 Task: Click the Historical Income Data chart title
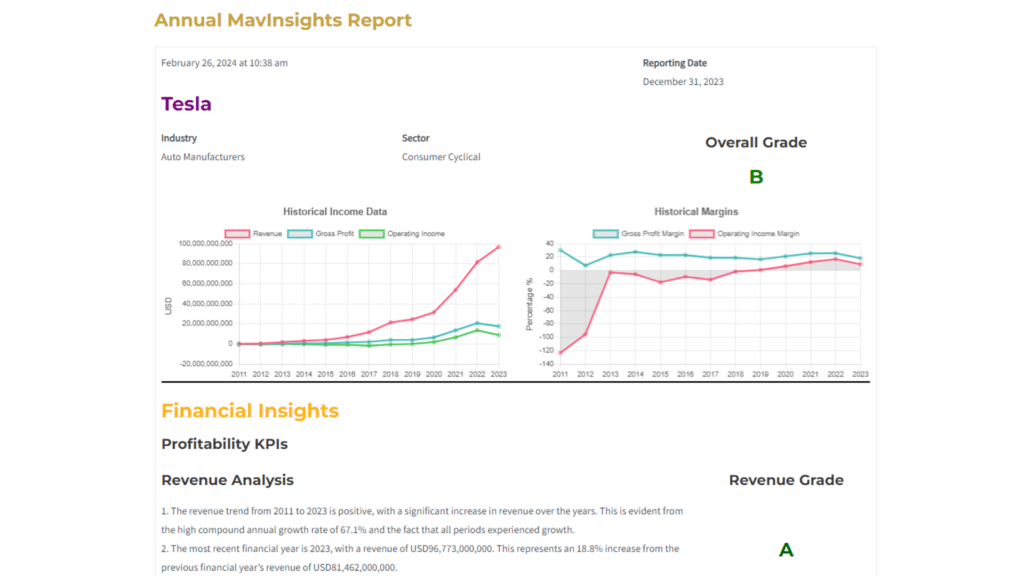point(335,212)
